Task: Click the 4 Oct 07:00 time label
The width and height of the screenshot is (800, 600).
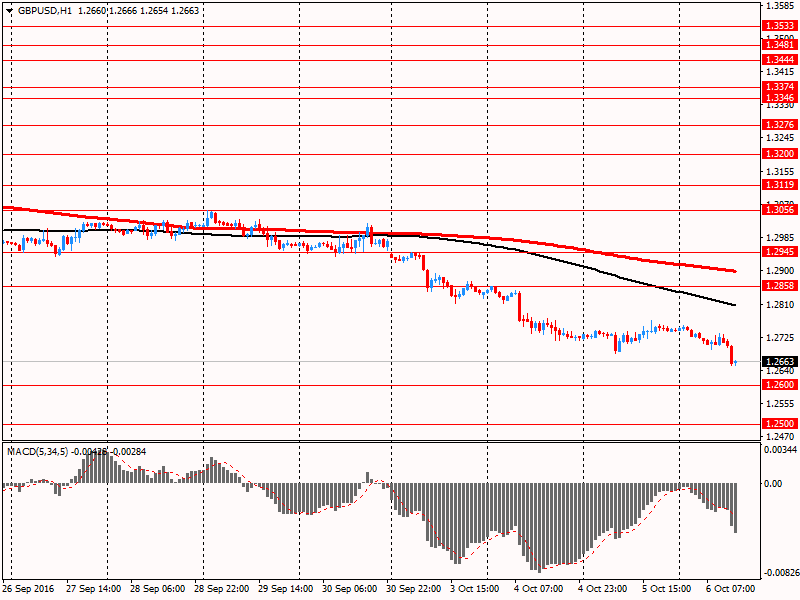Action: tap(539, 589)
